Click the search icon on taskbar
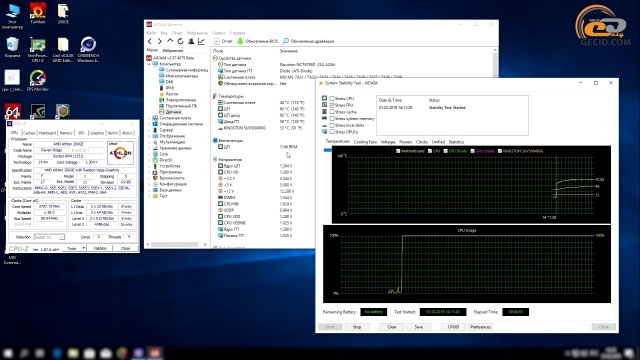Image resolution: width=640 pixels, height=360 pixels. (24, 353)
